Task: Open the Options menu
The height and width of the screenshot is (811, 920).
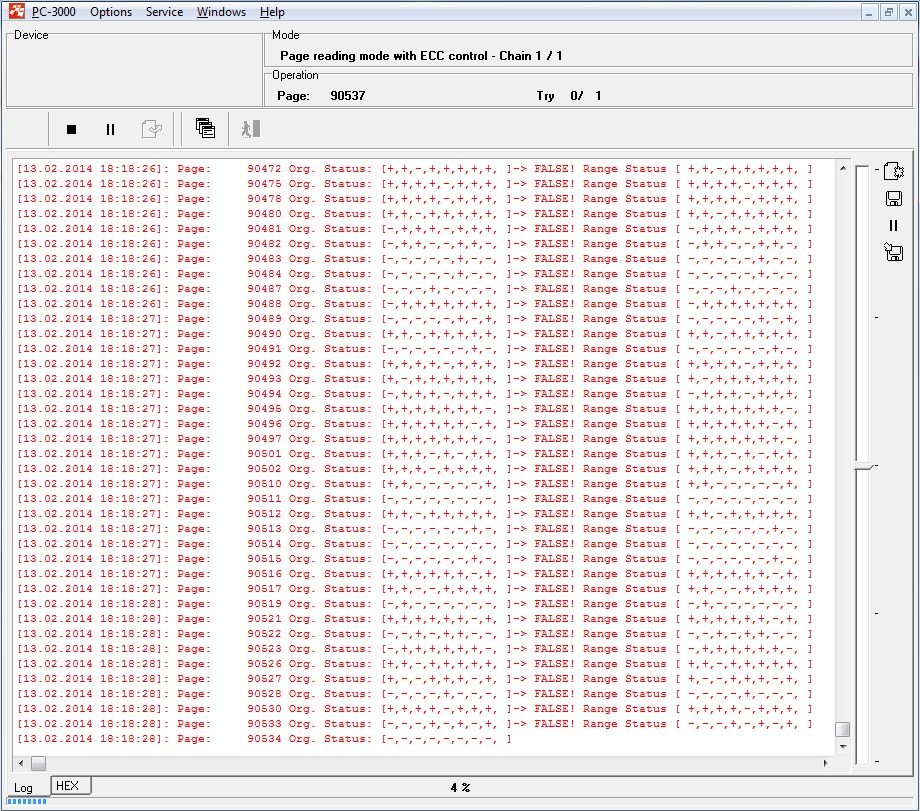Action: pyautogui.click(x=111, y=12)
